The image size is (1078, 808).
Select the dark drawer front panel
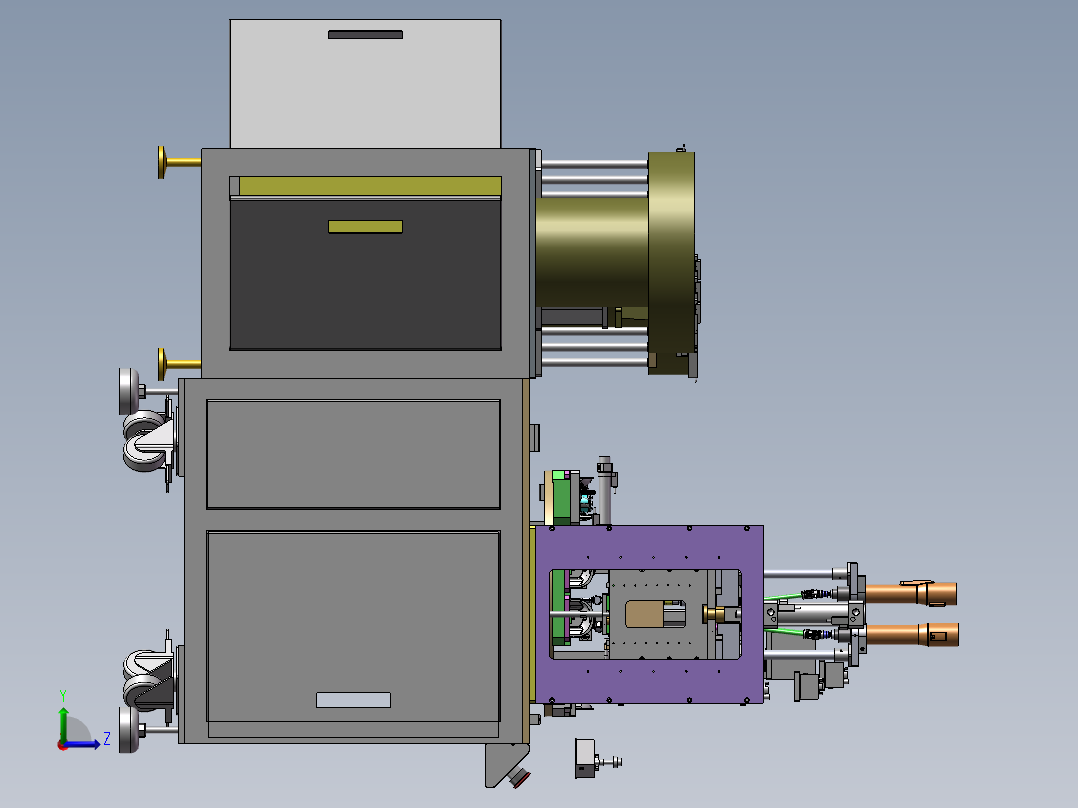pos(365,275)
